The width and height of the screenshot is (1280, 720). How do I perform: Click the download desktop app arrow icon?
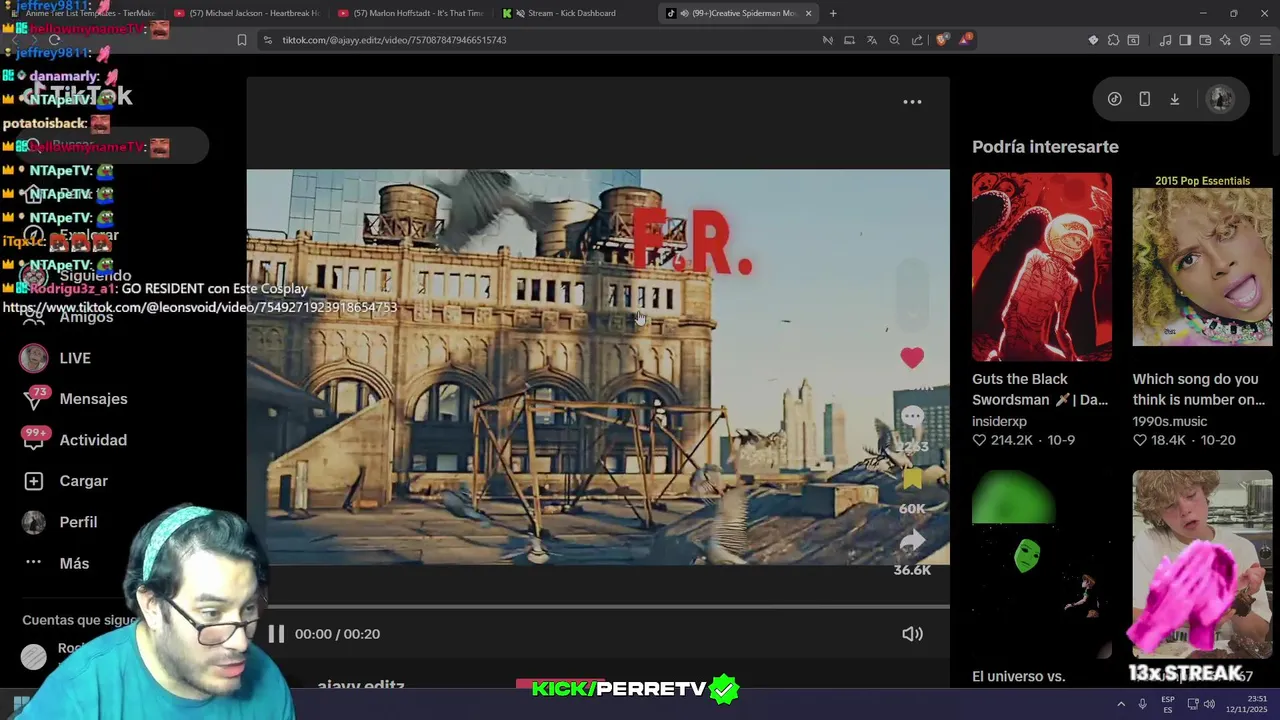point(1174,99)
